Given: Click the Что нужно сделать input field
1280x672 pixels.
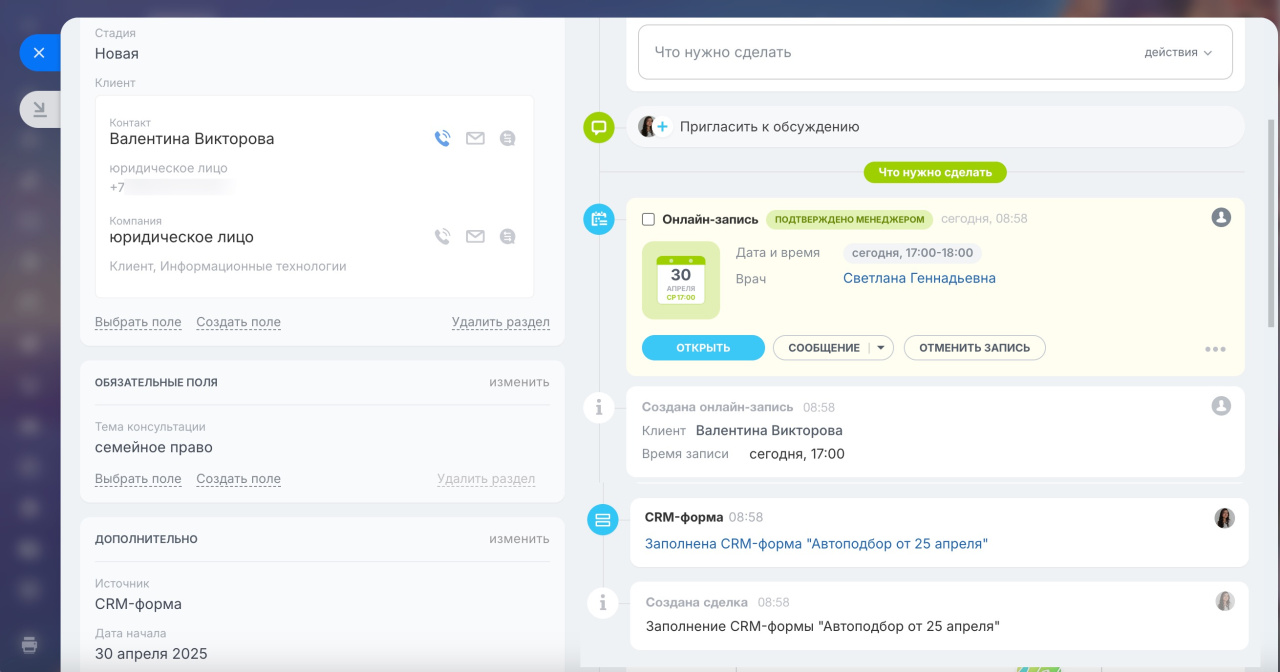Looking at the screenshot, I should pyautogui.click(x=880, y=52).
